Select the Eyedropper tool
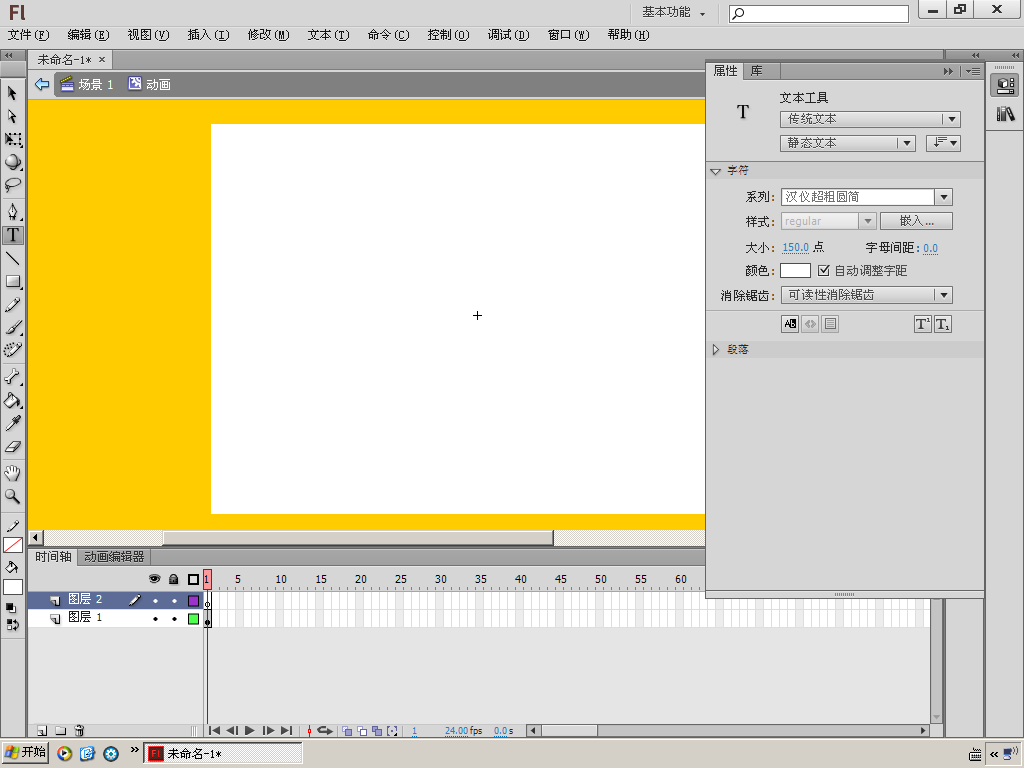 point(12,423)
